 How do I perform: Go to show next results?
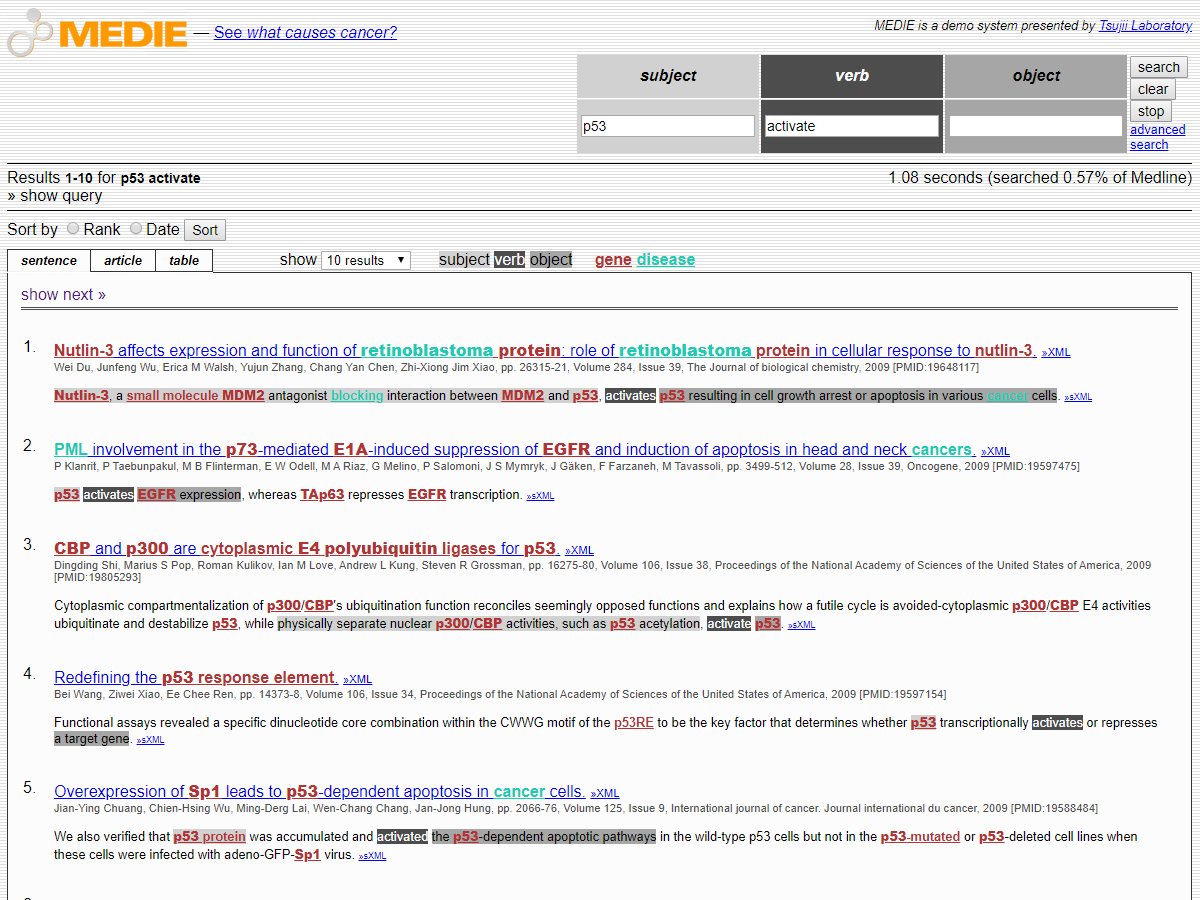[63, 294]
